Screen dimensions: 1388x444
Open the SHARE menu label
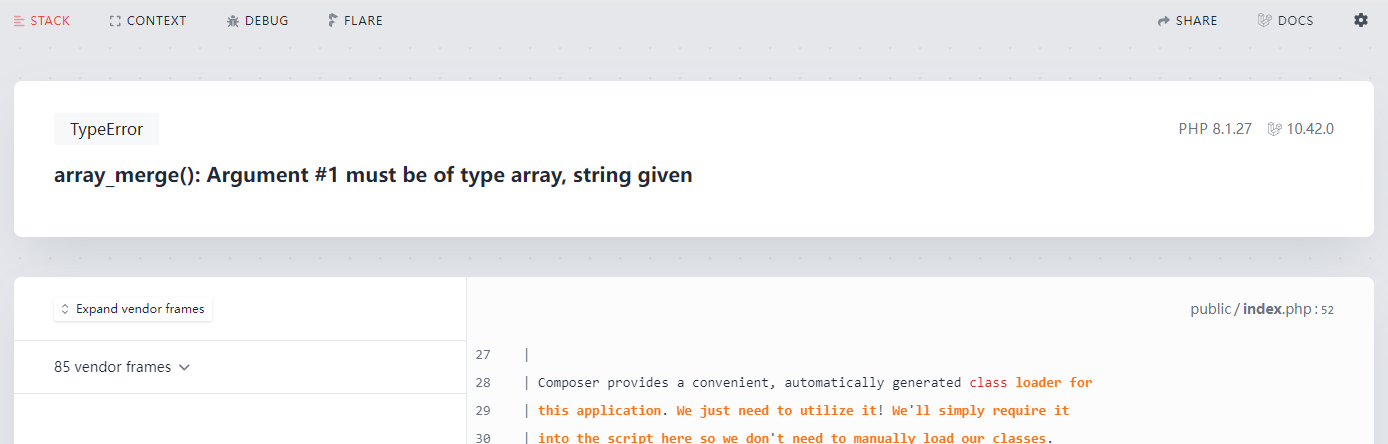1196,21
